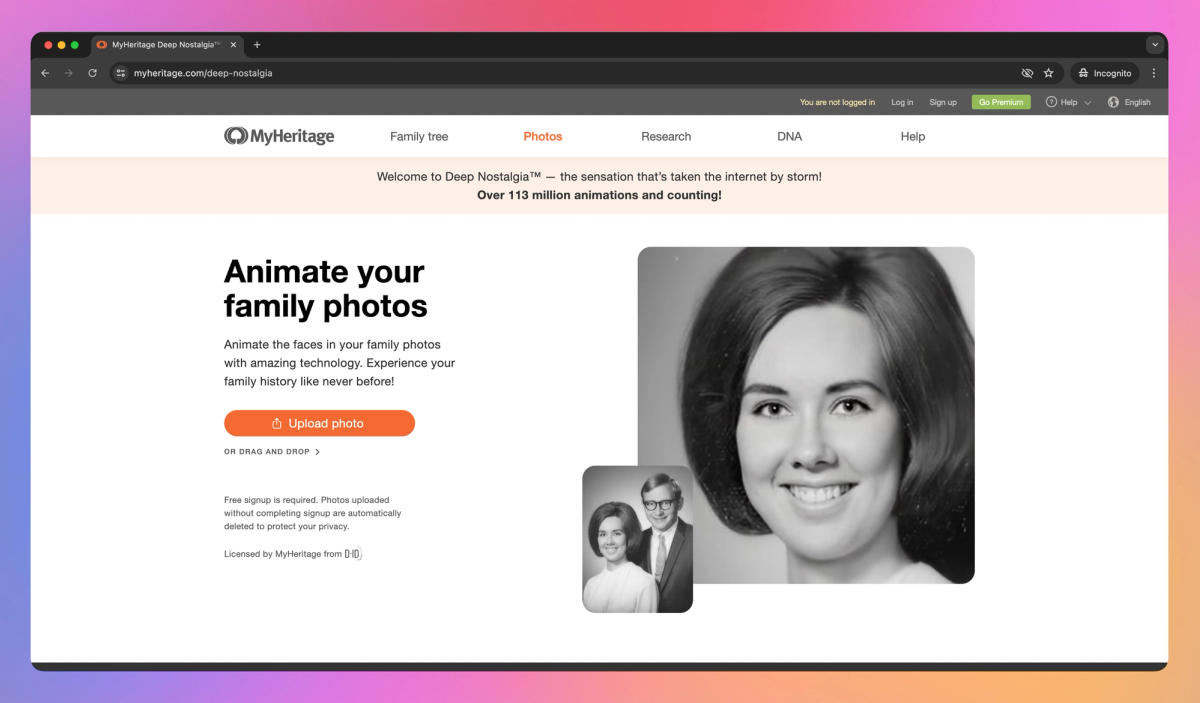
Task: Click the macOS green maximize window button
Action: point(75,45)
